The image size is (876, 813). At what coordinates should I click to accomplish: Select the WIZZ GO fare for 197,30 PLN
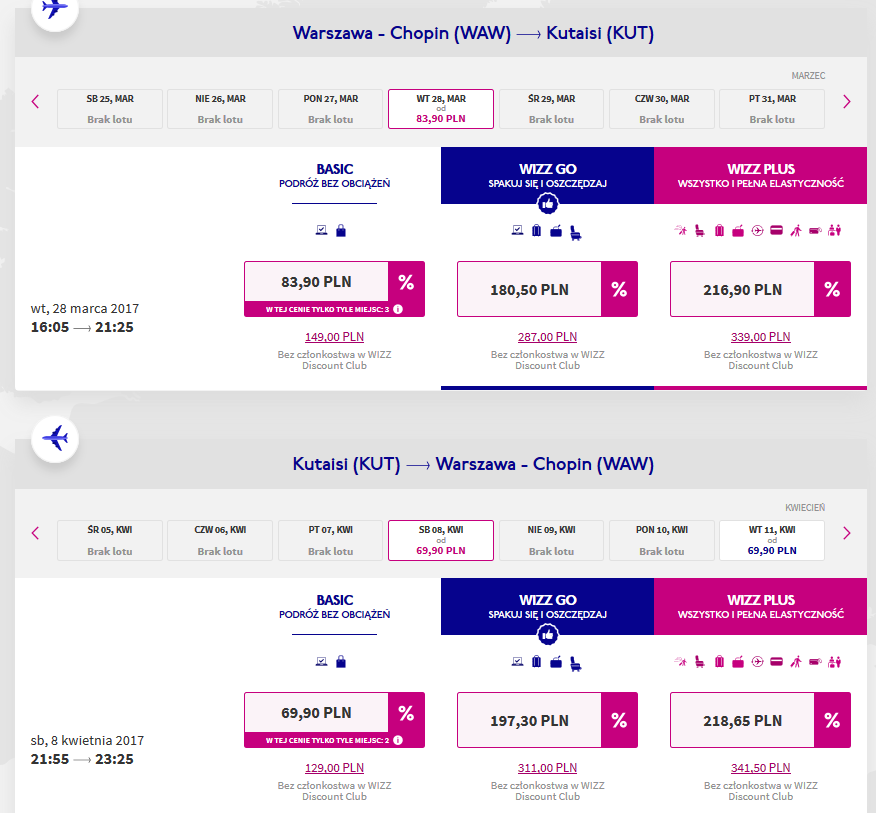pos(548,720)
